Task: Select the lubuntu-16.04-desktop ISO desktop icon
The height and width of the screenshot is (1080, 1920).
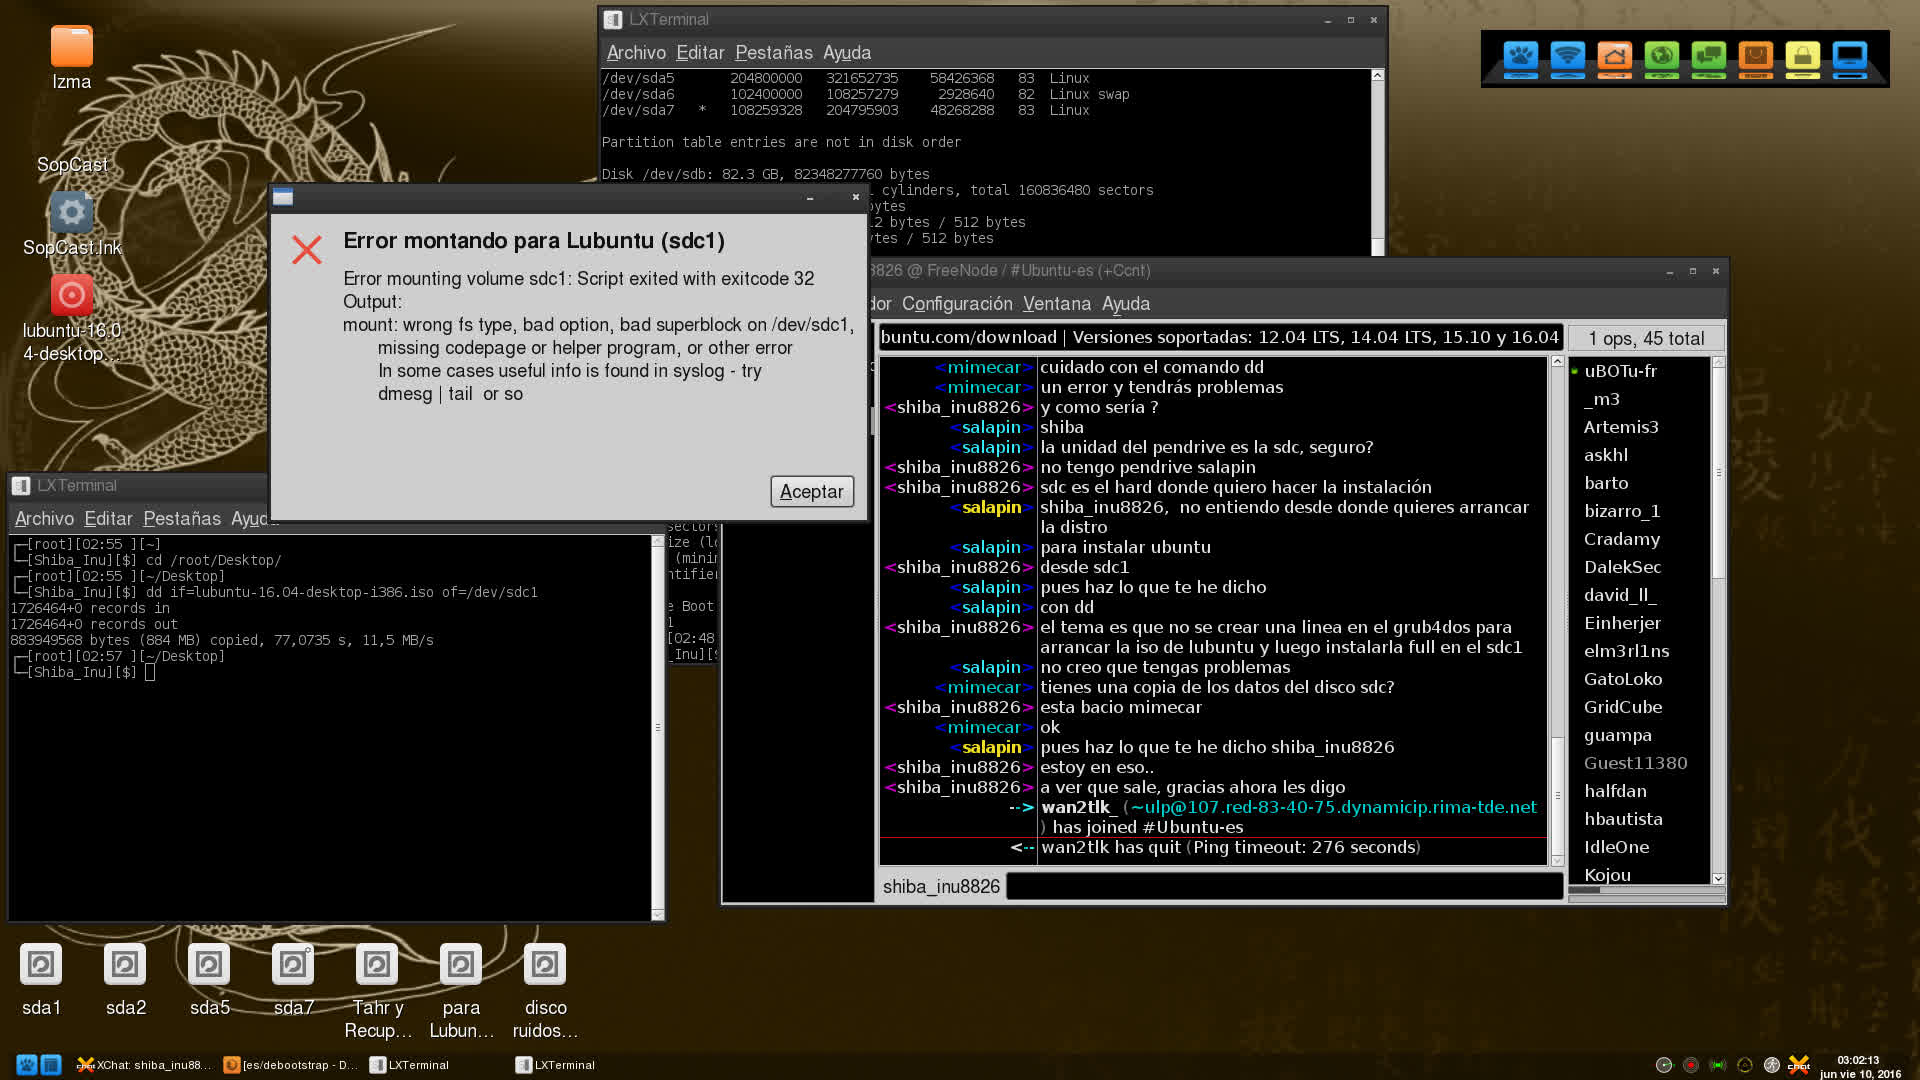Action: [x=71, y=295]
